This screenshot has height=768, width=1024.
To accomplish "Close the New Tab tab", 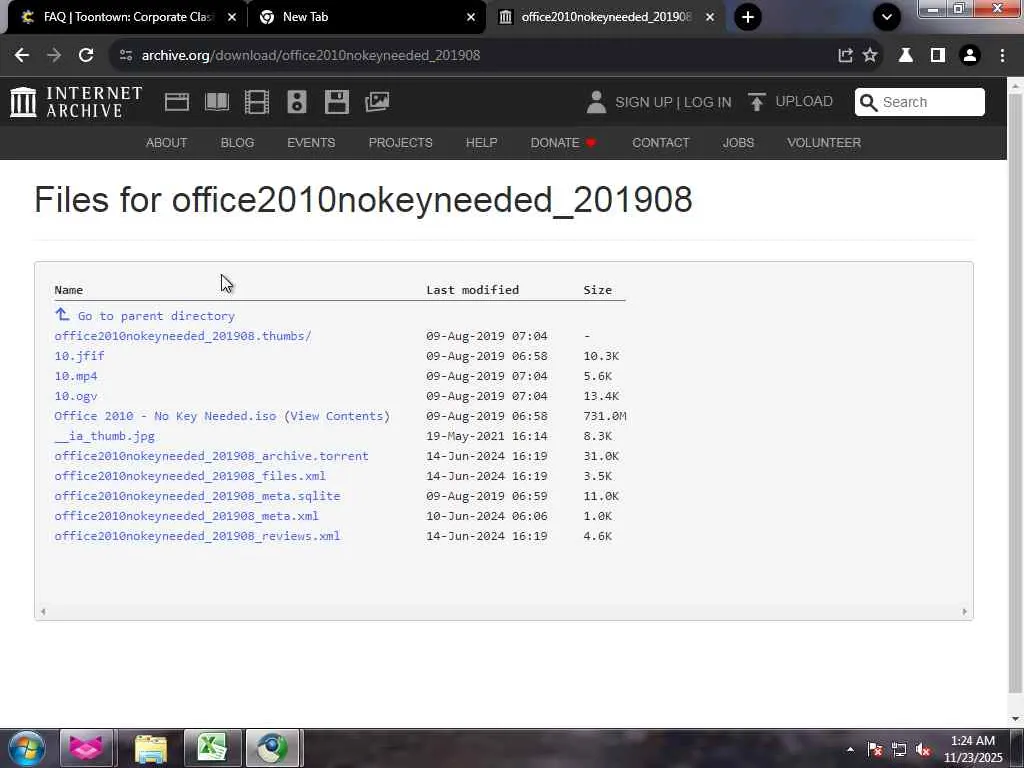I will pos(471,18).
